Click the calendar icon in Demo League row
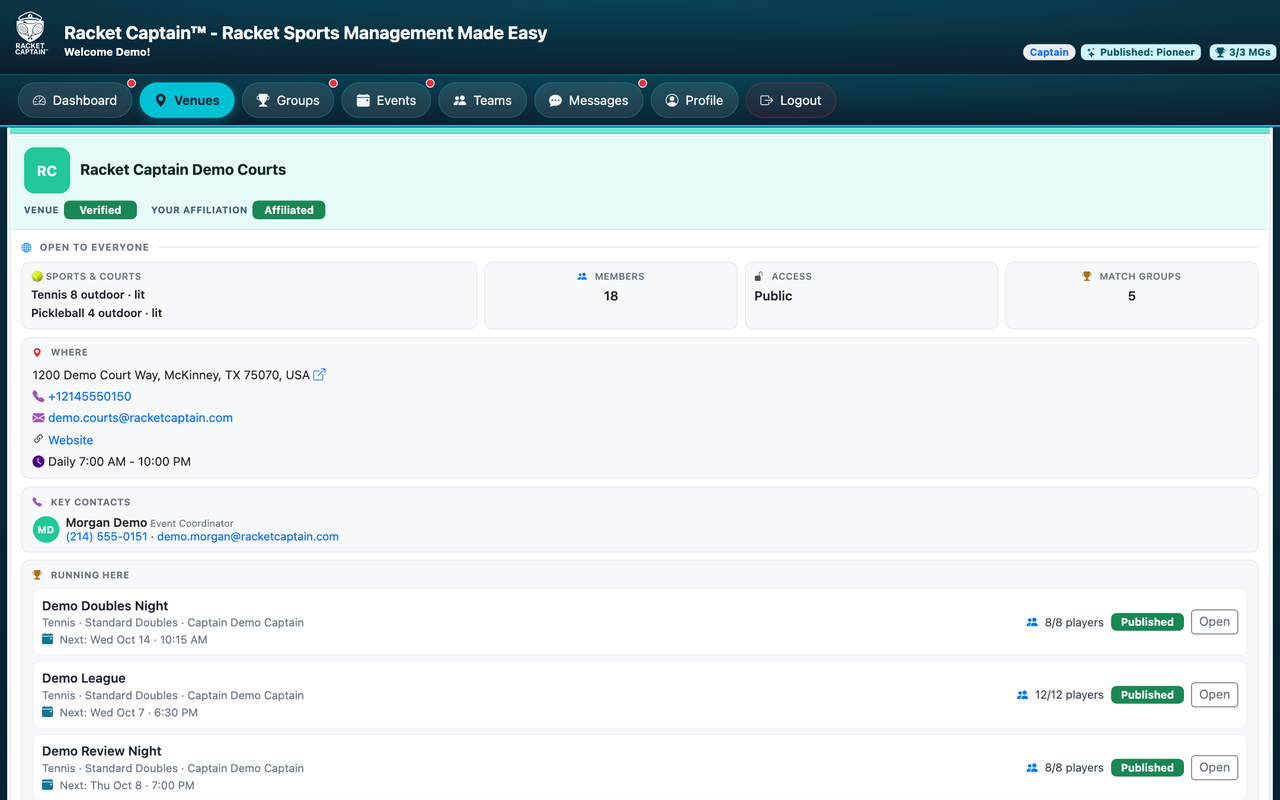 (48, 712)
